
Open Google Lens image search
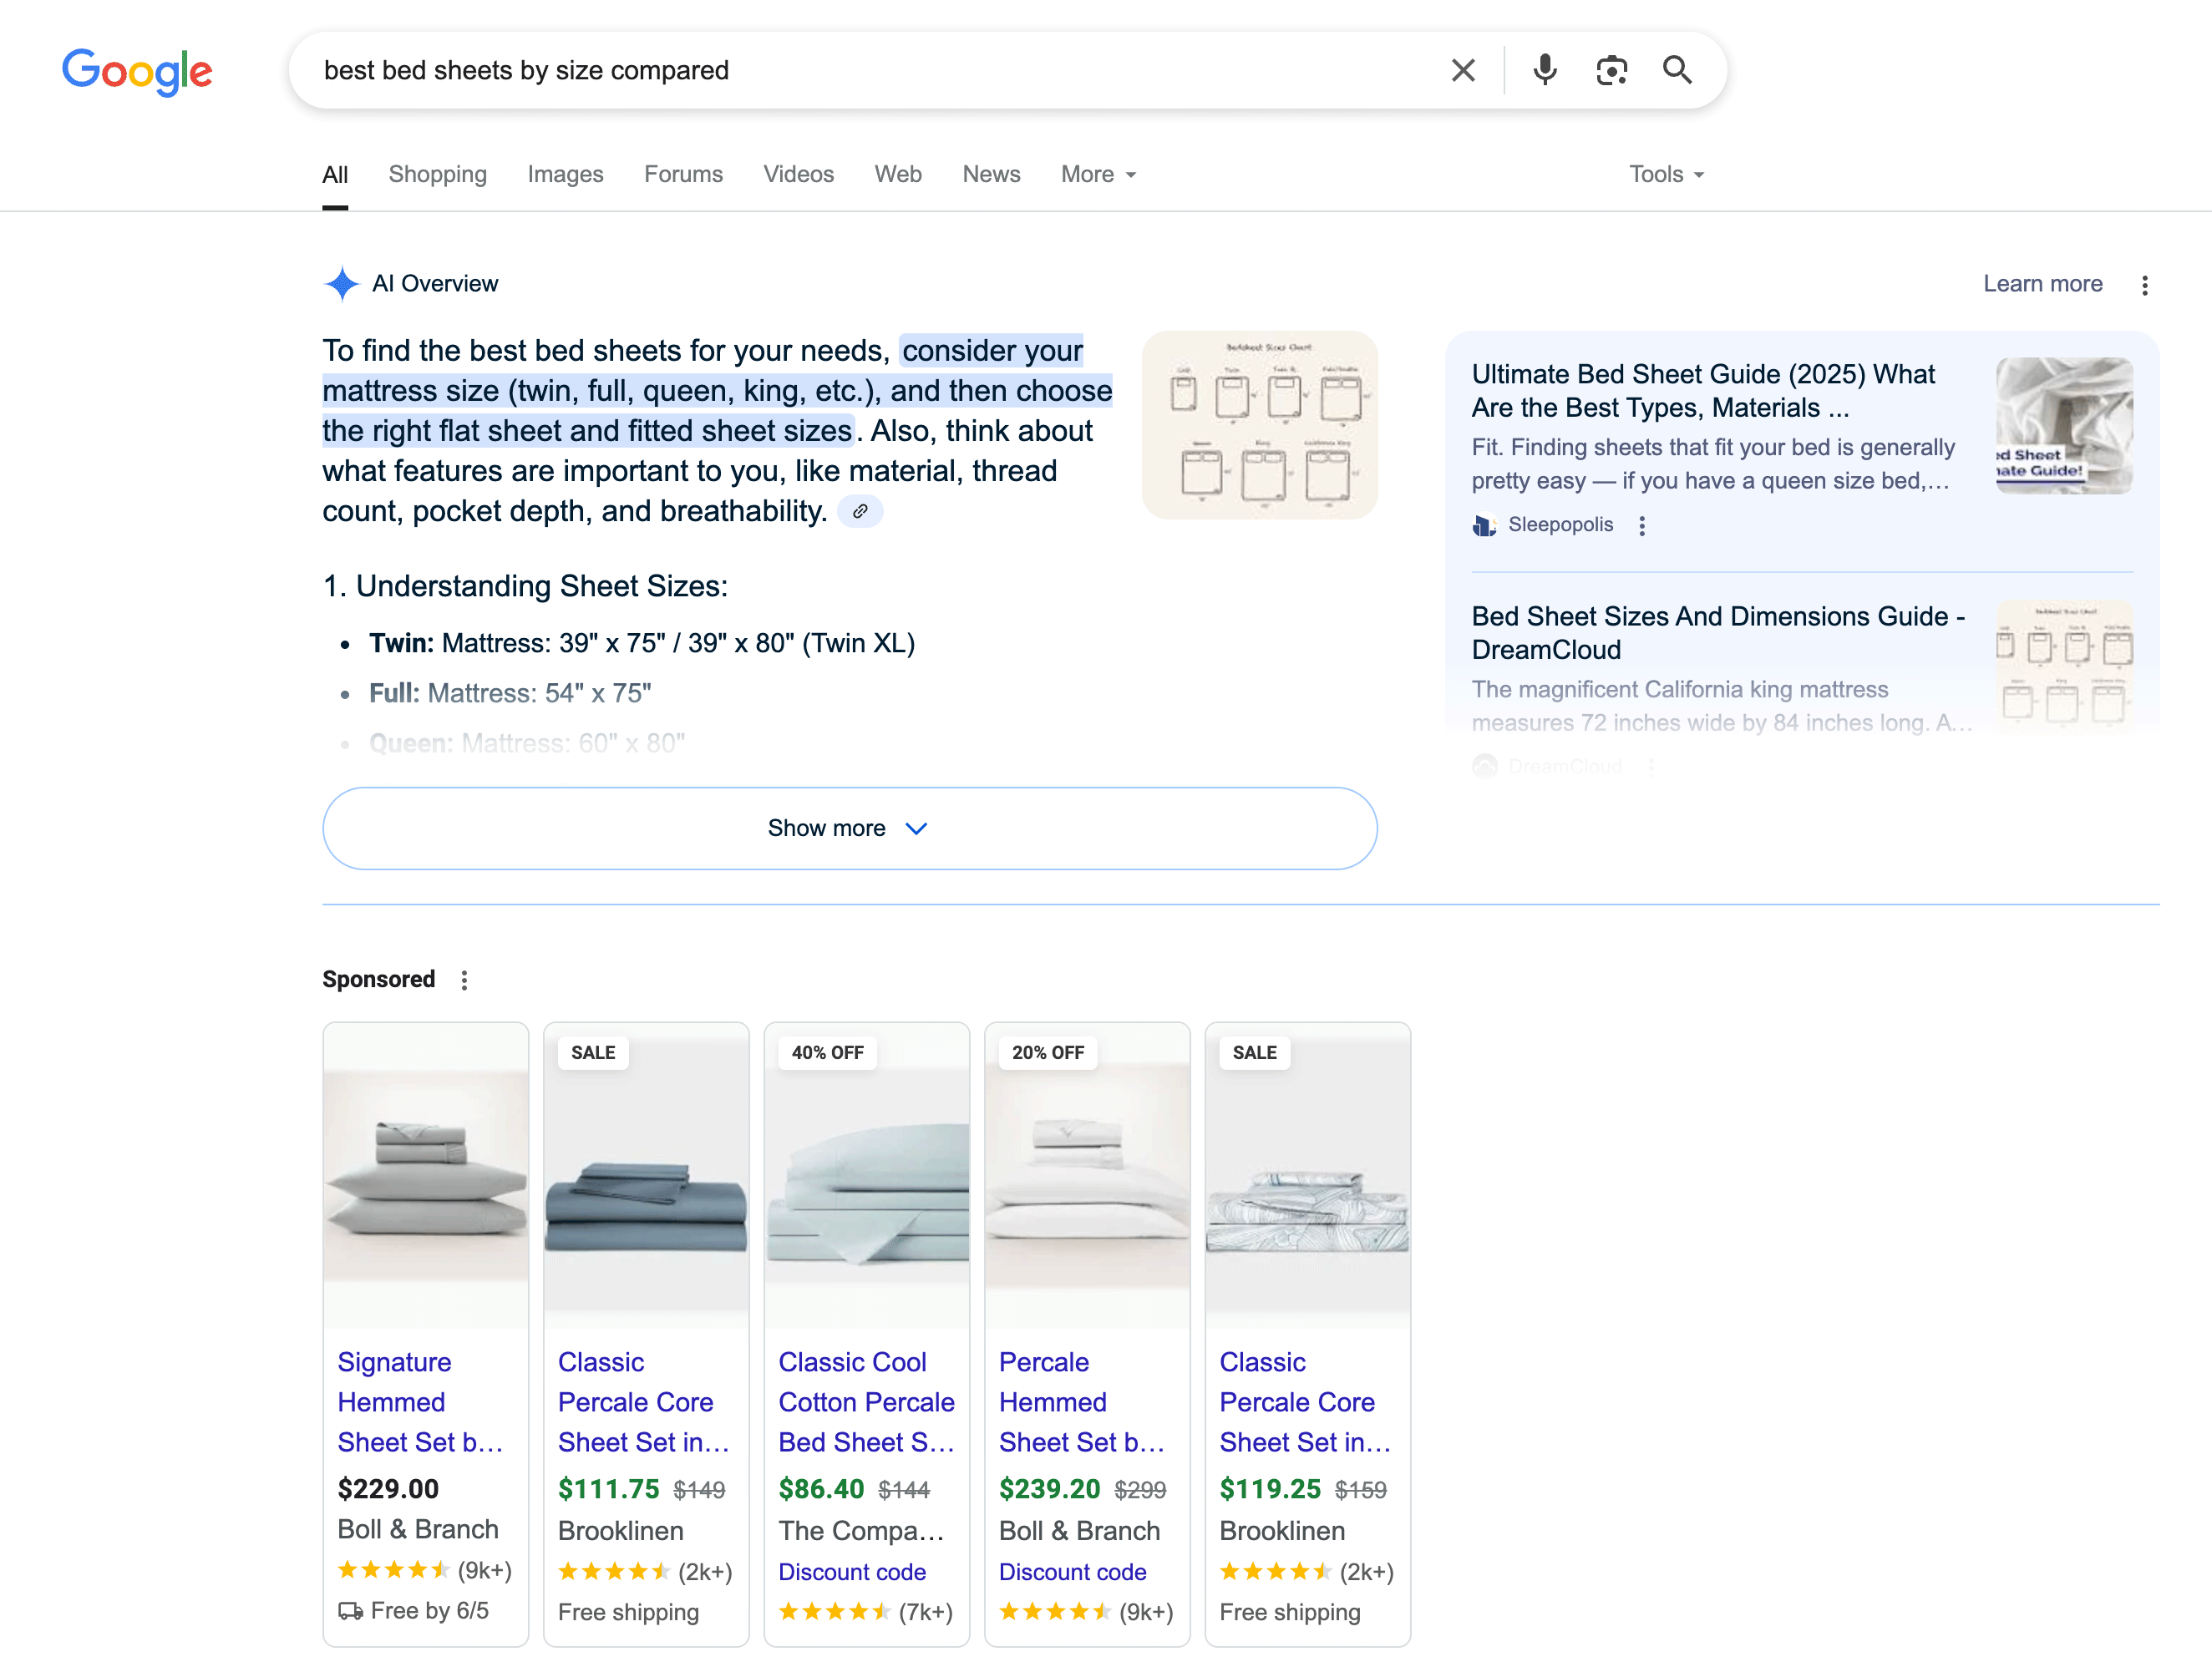(1611, 70)
